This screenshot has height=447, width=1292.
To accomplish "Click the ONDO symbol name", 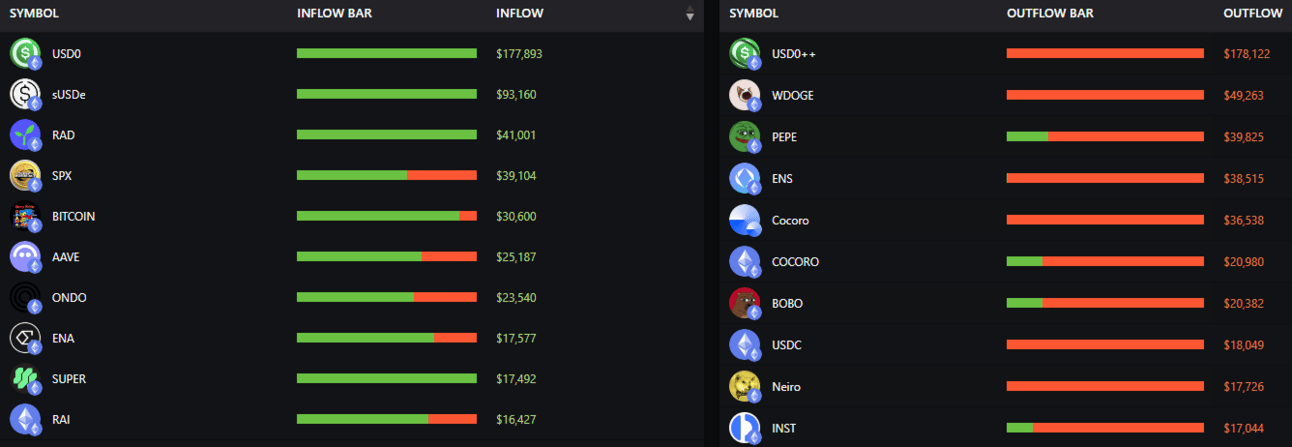I will click(x=69, y=298).
